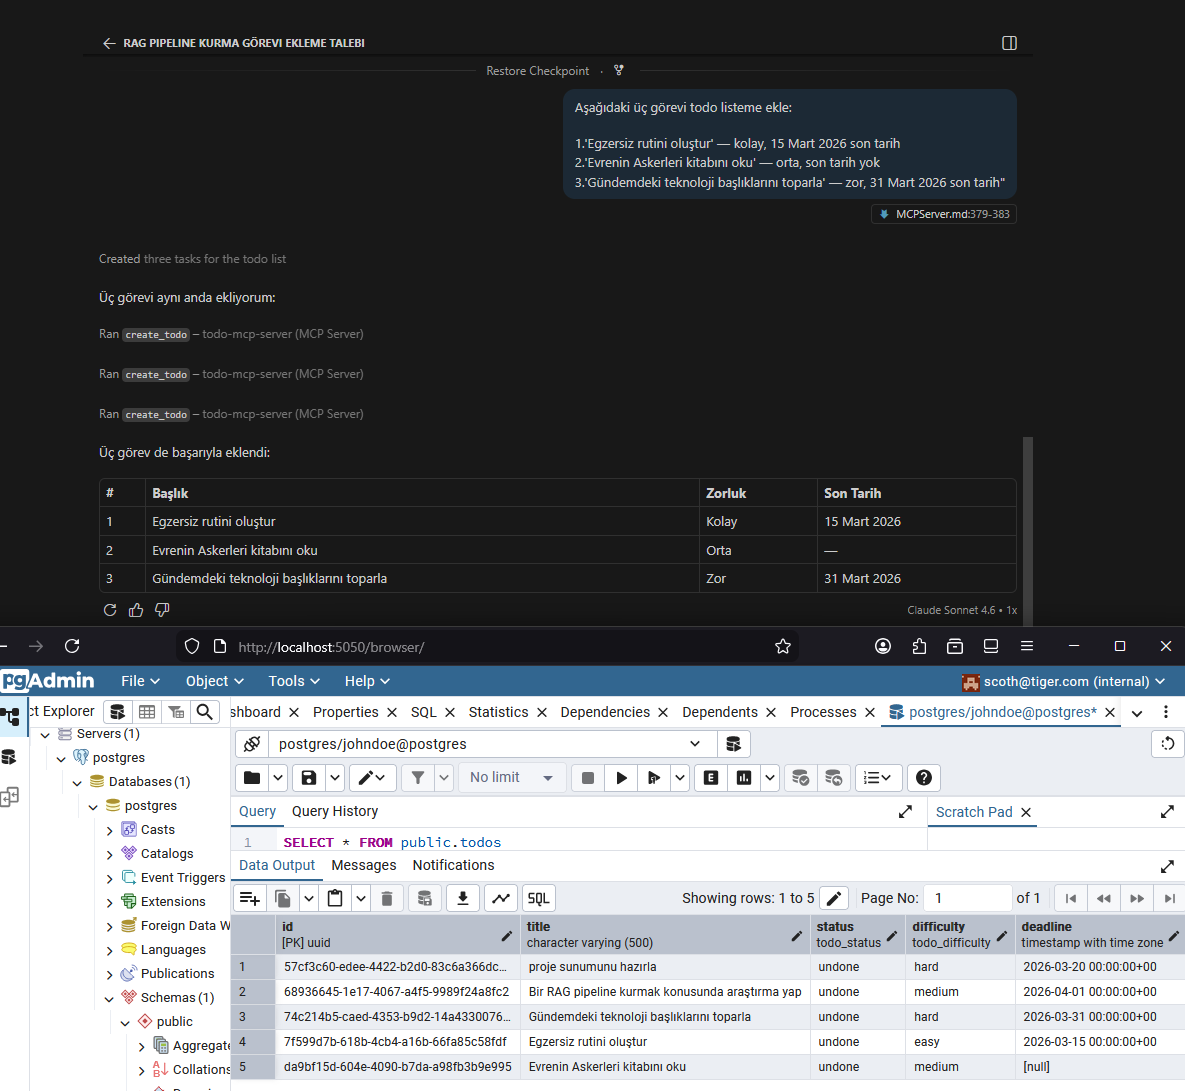Switch to the Messages tab

(363, 865)
